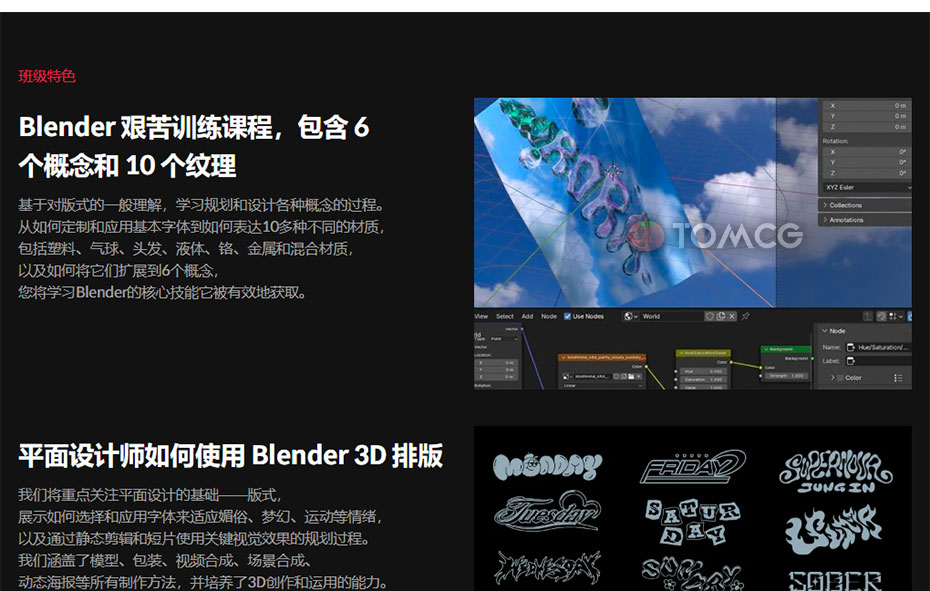Toggle the Color checkbox in Node panel
The width and height of the screenshot is (930, 591).
click(840, 378)
